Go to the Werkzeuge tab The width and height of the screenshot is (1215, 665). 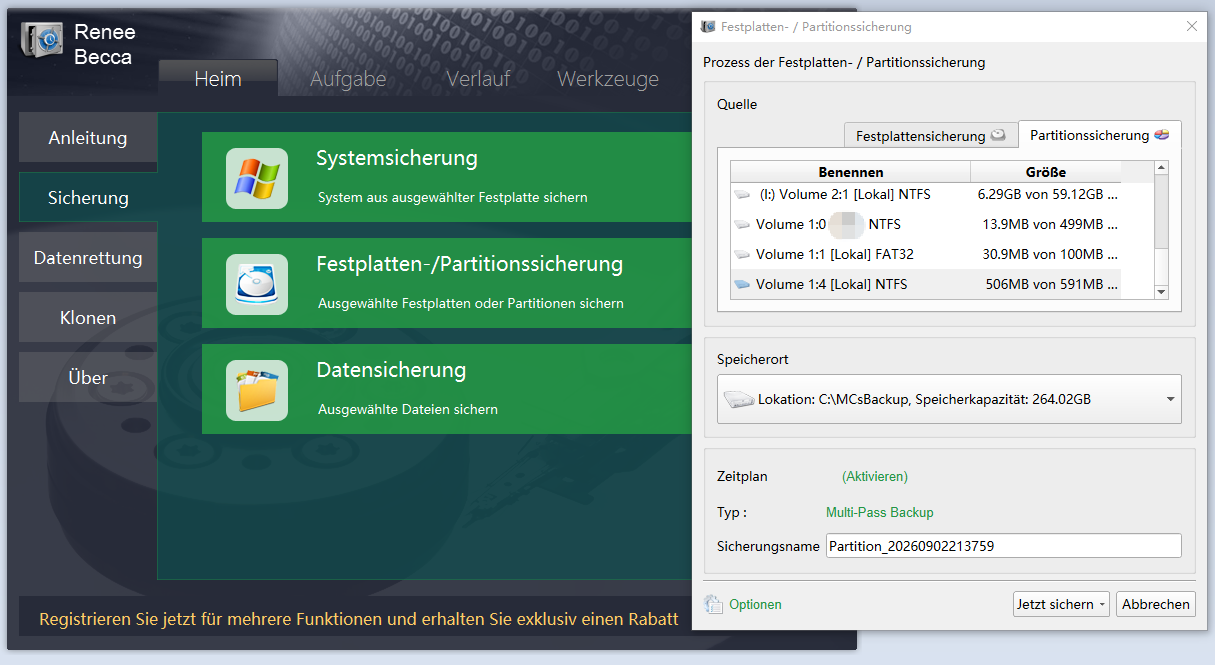(608, 78)
